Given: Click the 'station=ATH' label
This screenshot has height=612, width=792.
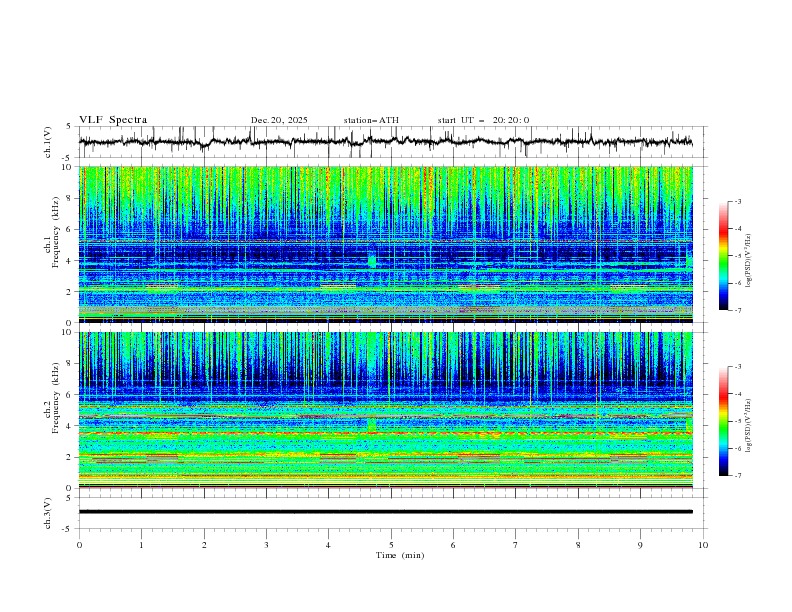Looking at the screenshot, I should pos(371,120).
